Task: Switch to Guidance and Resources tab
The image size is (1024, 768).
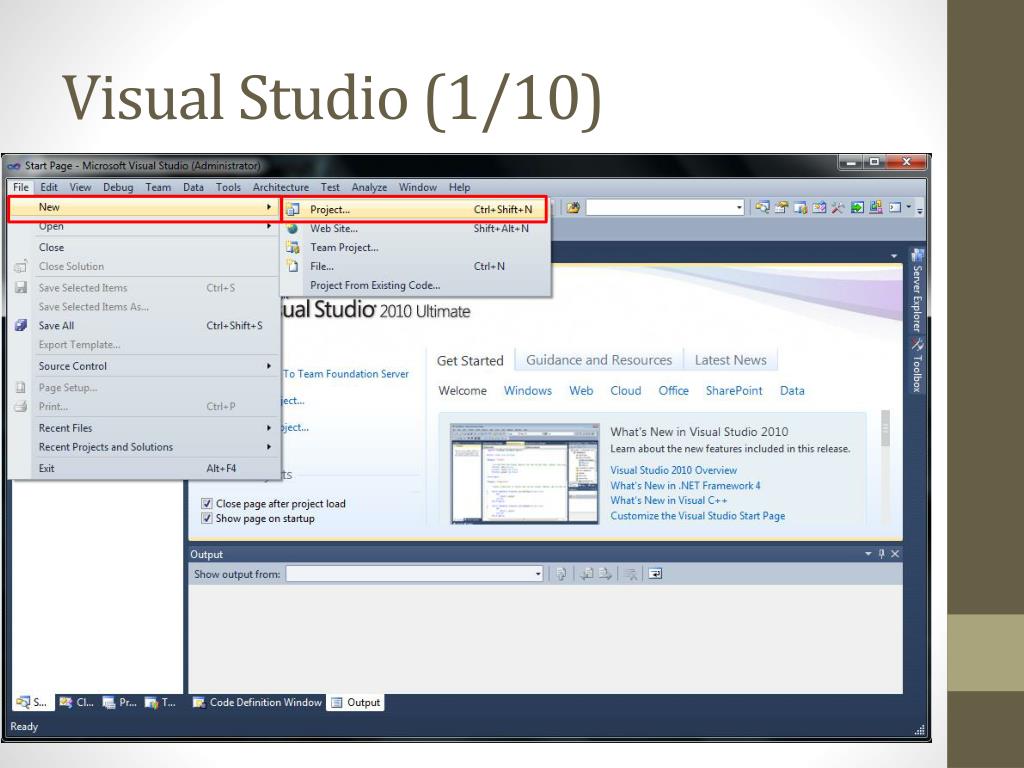Action: (599, 360)
